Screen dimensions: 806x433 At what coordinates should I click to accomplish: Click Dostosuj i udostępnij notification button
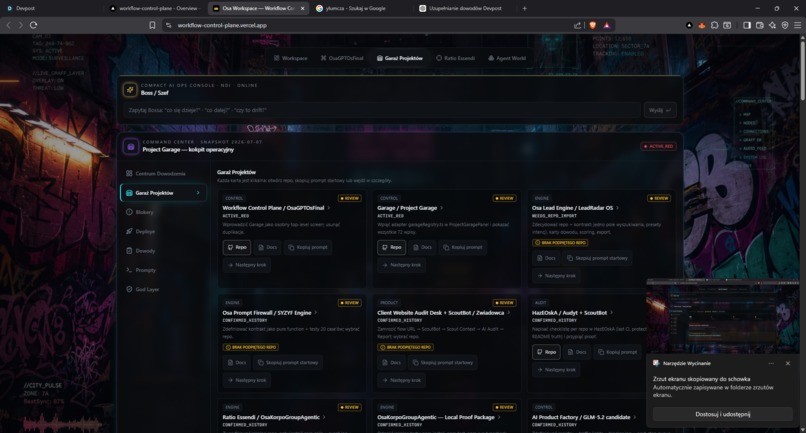click(723, 414)
